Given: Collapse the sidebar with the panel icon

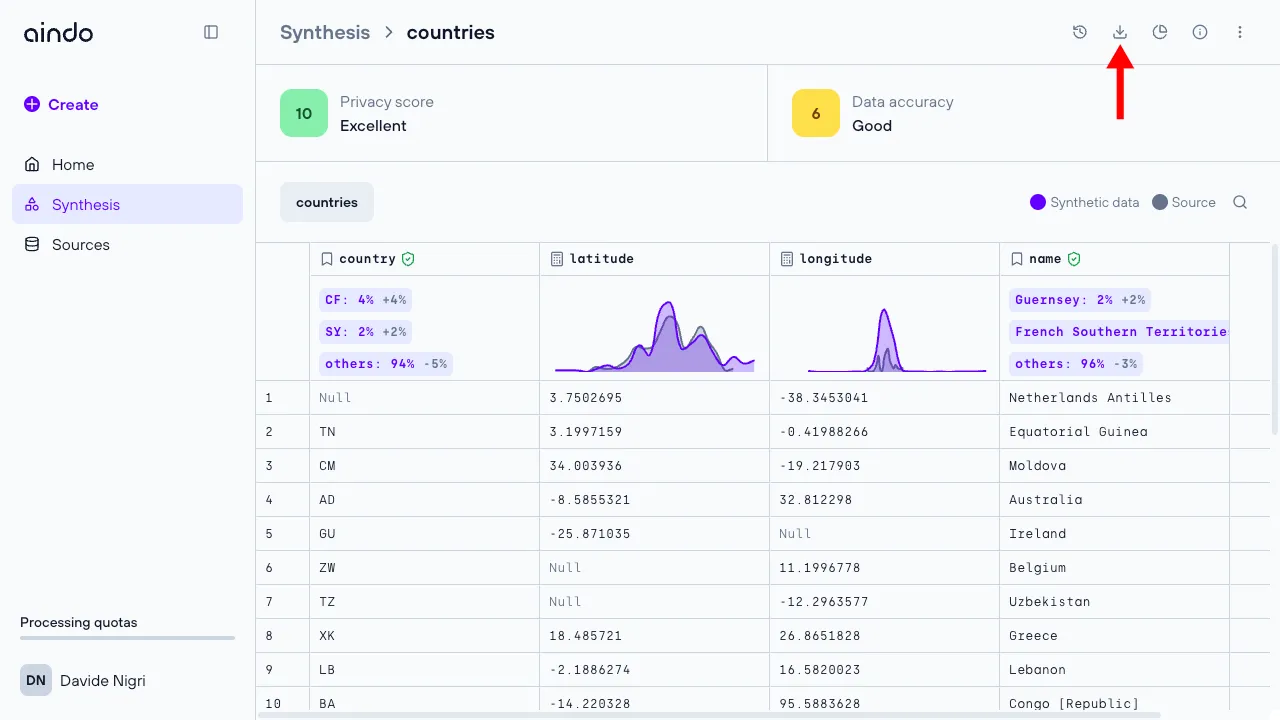Looking at the screenshot, I should (211, 32).
